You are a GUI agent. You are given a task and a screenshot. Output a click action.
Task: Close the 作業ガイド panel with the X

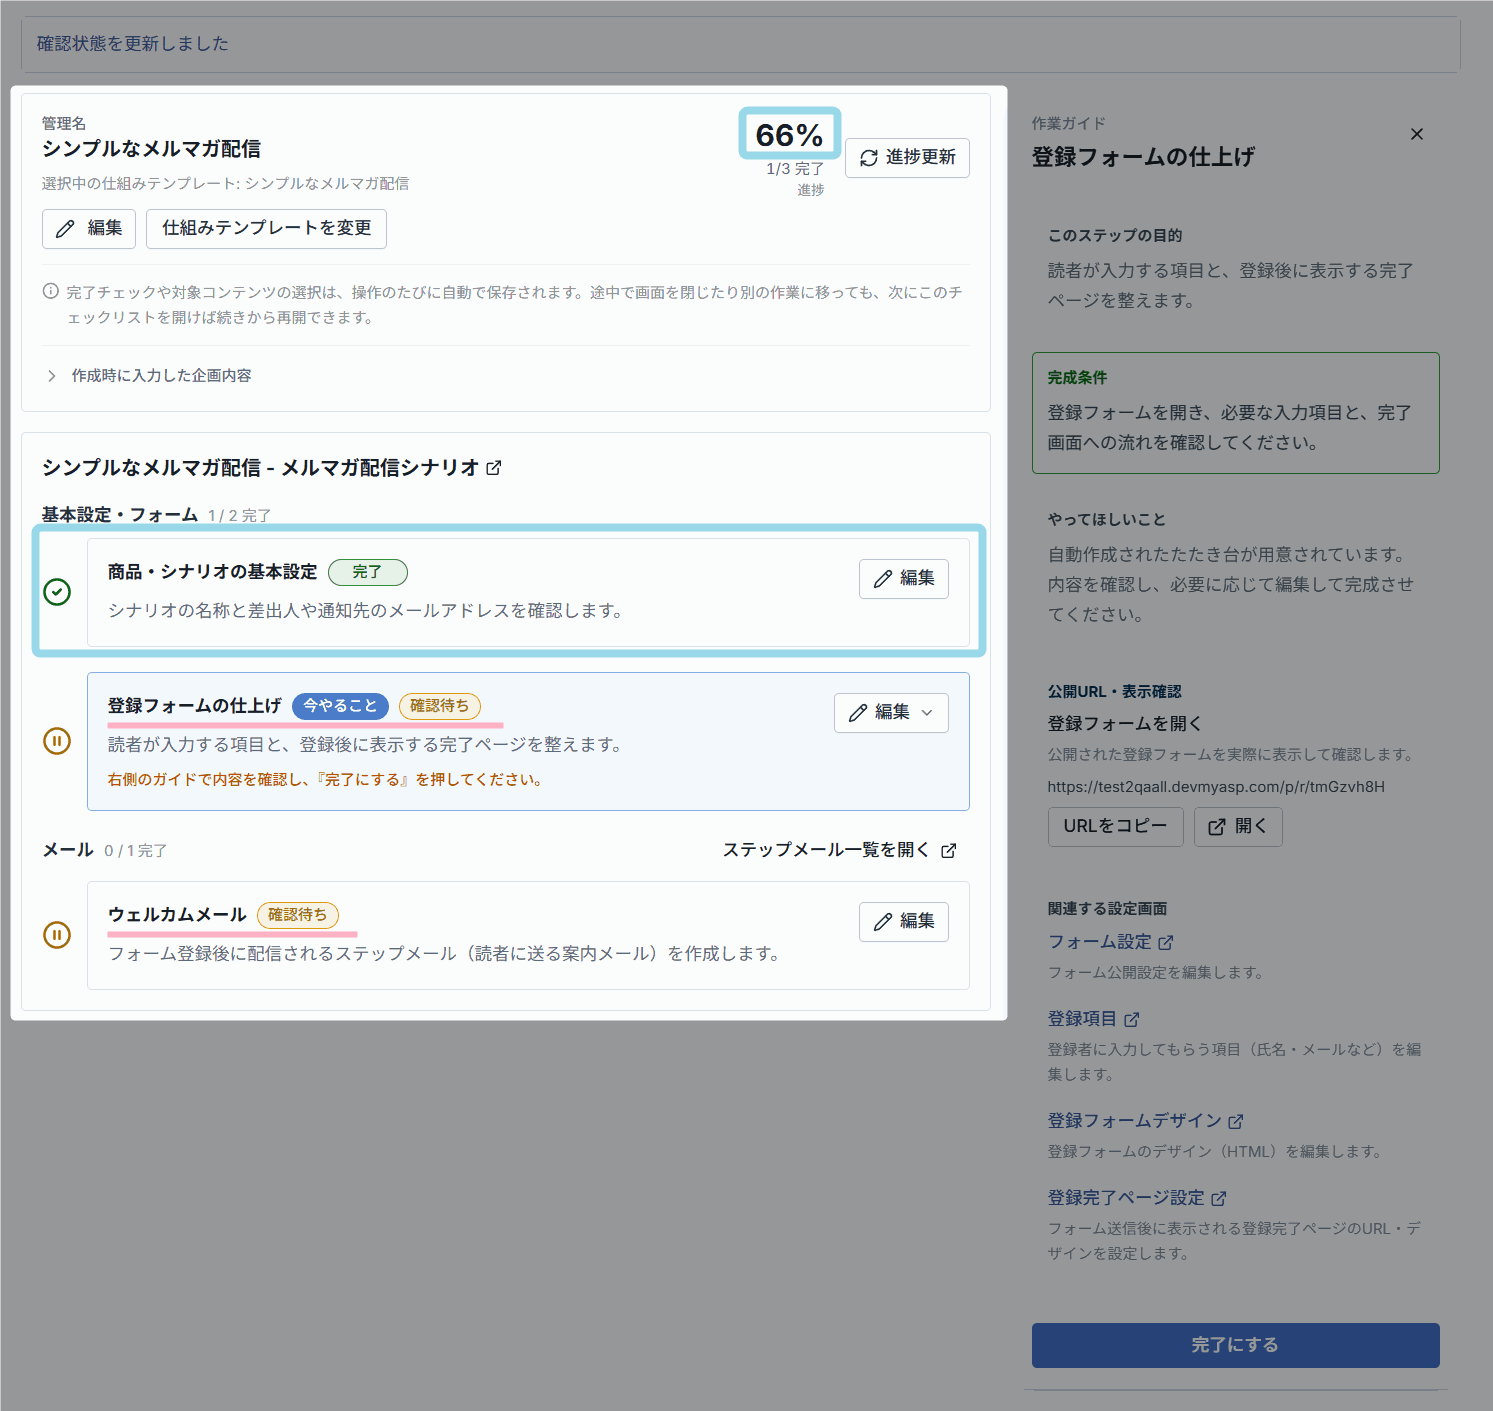(x=1416, y=134)
